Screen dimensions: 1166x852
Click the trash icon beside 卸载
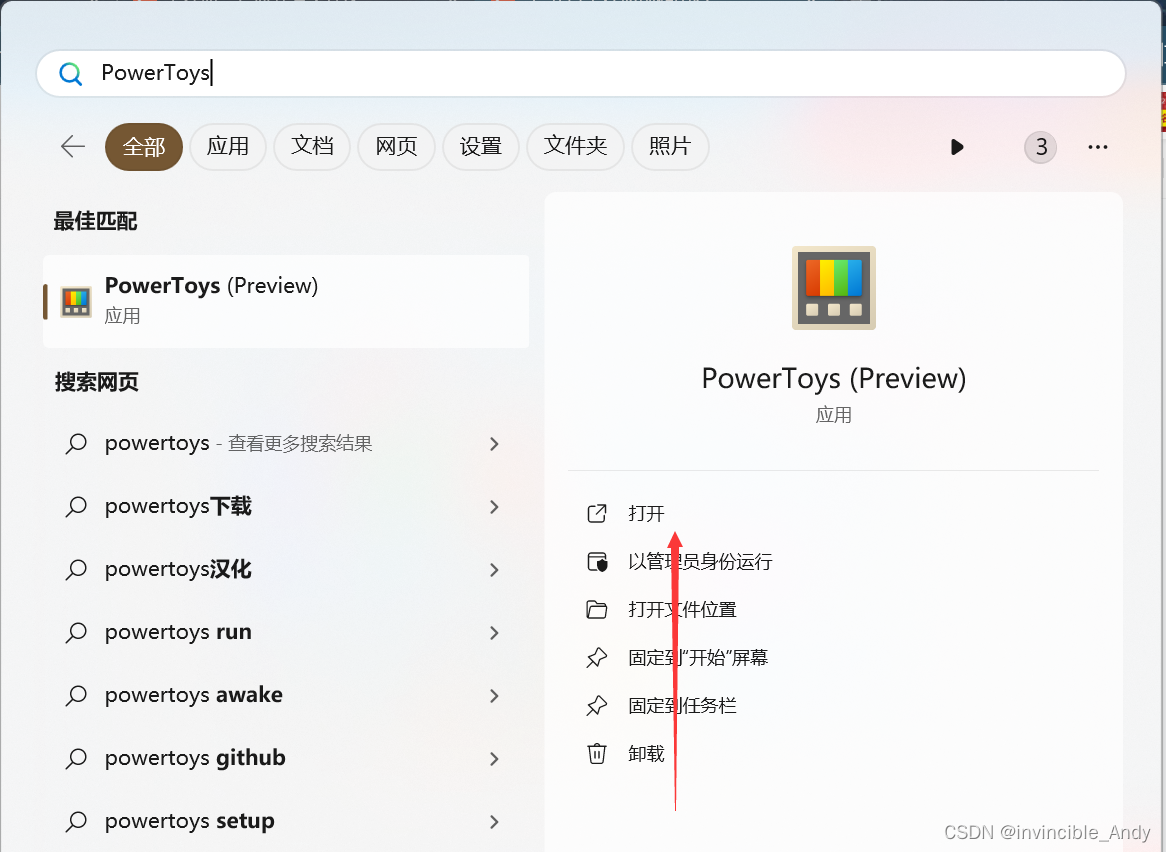597,754
